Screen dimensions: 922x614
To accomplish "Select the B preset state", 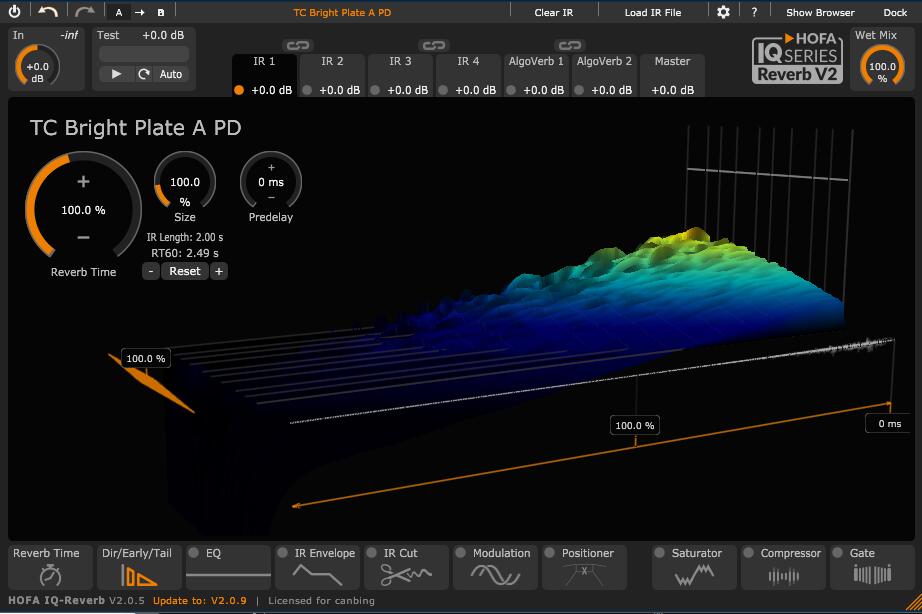I will tap(161, 12).
